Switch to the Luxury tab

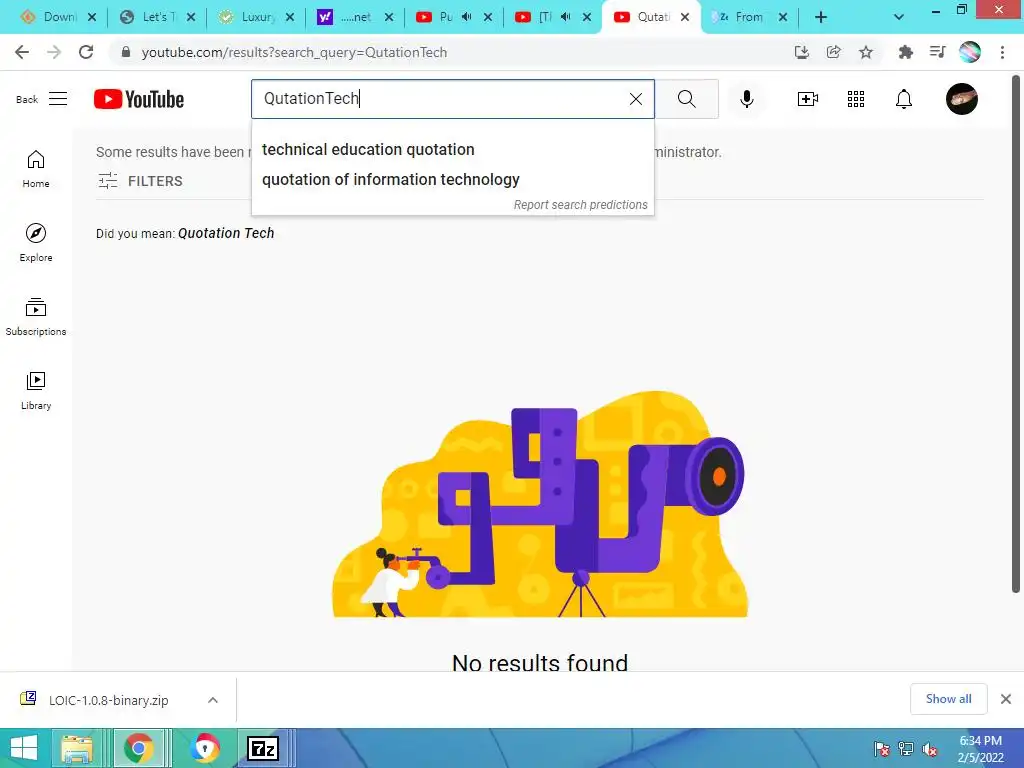point(255,17)
